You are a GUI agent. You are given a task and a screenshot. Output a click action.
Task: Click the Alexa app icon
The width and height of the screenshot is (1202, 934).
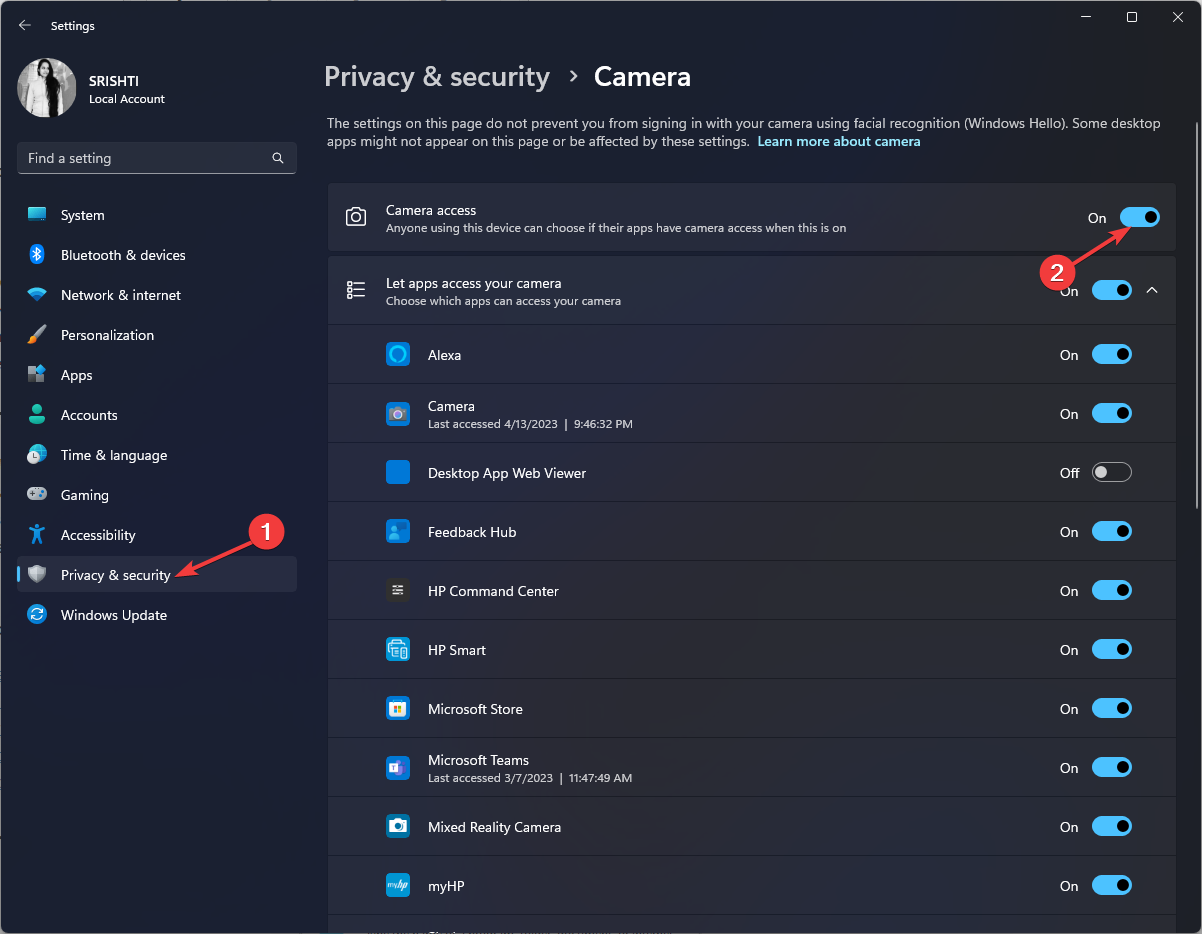coord(398,354)
